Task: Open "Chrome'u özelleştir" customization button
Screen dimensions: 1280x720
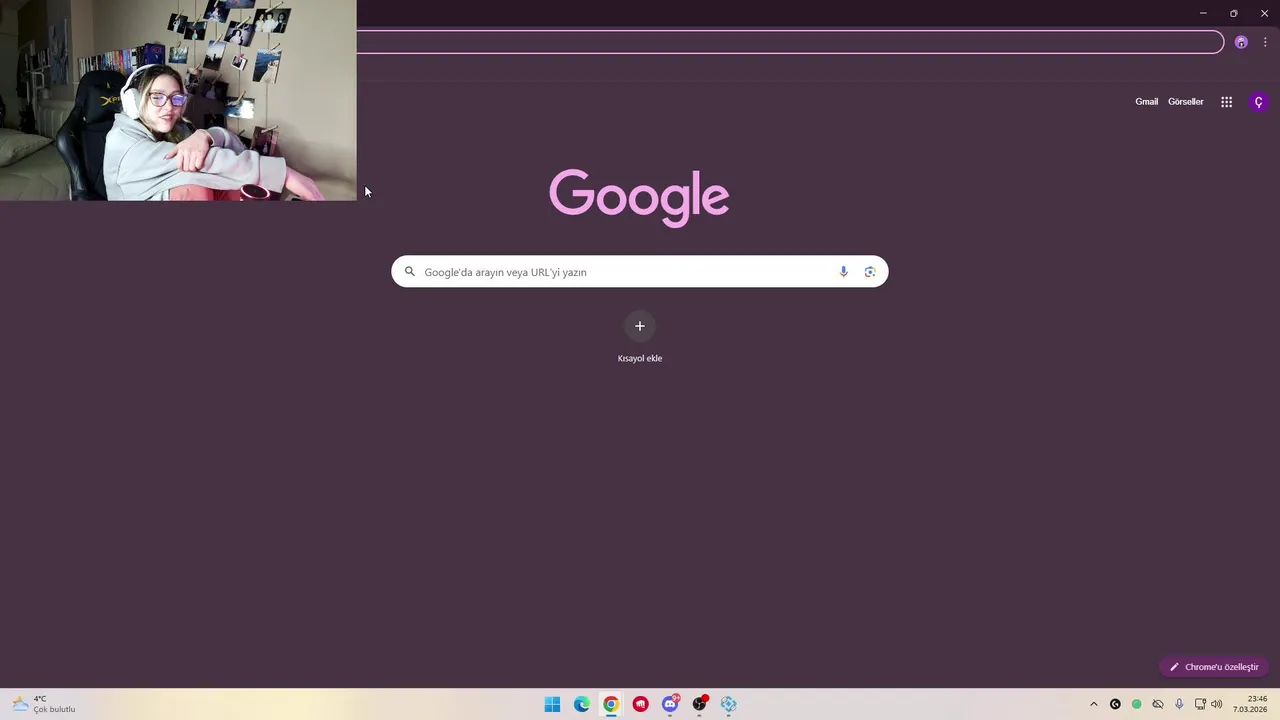Action: coord(1214,667)
